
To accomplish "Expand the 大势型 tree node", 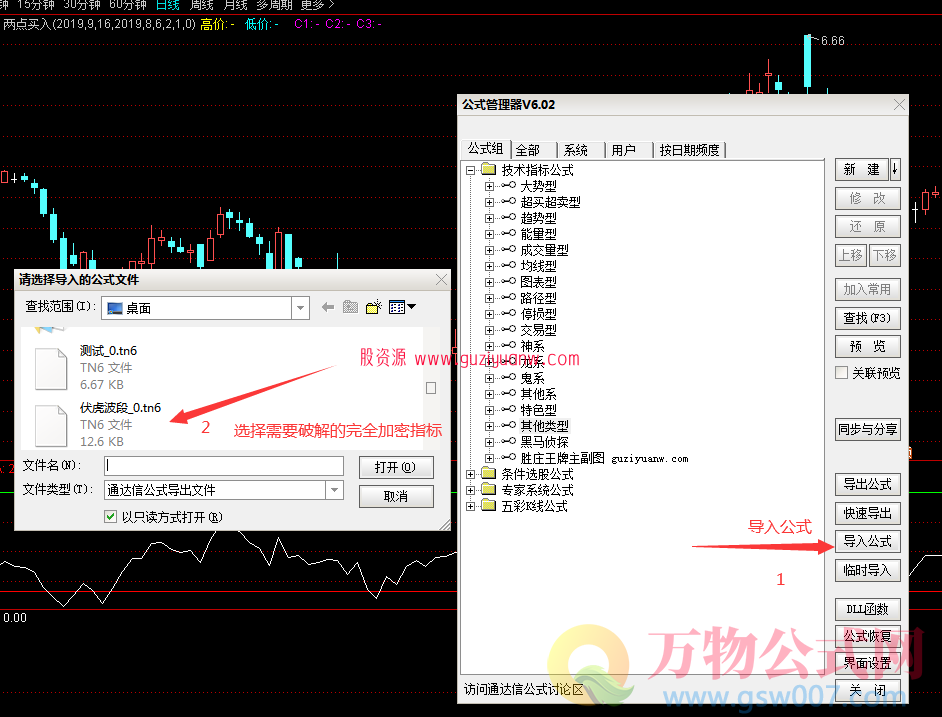I will click(x=489, y=186).
